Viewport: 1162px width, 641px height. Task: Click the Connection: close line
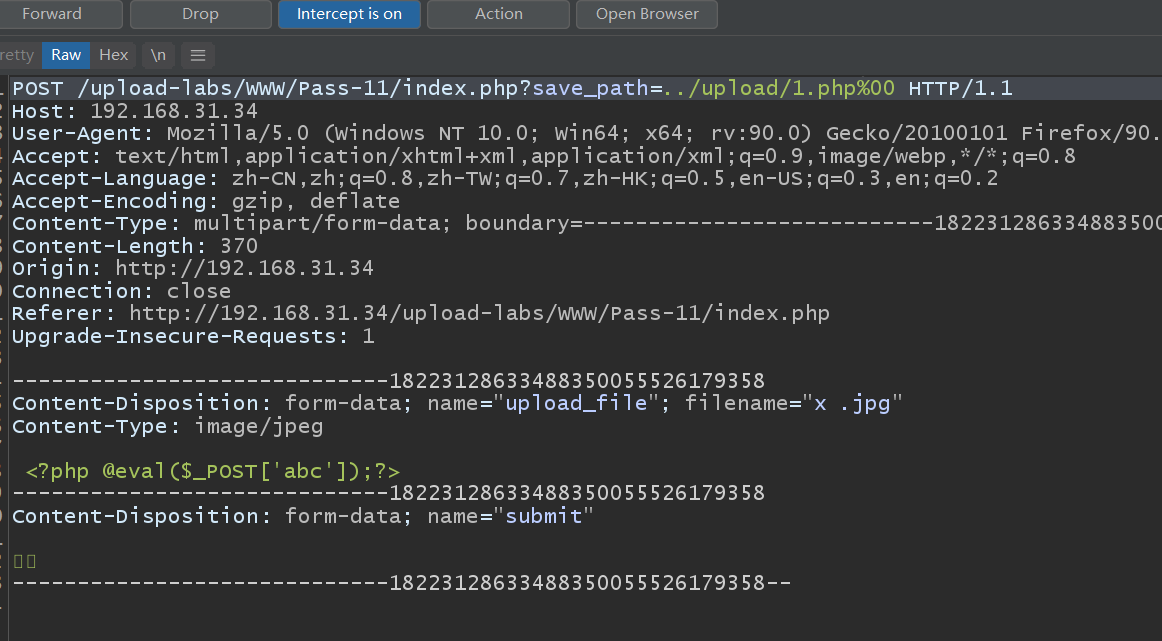point(121,291)
